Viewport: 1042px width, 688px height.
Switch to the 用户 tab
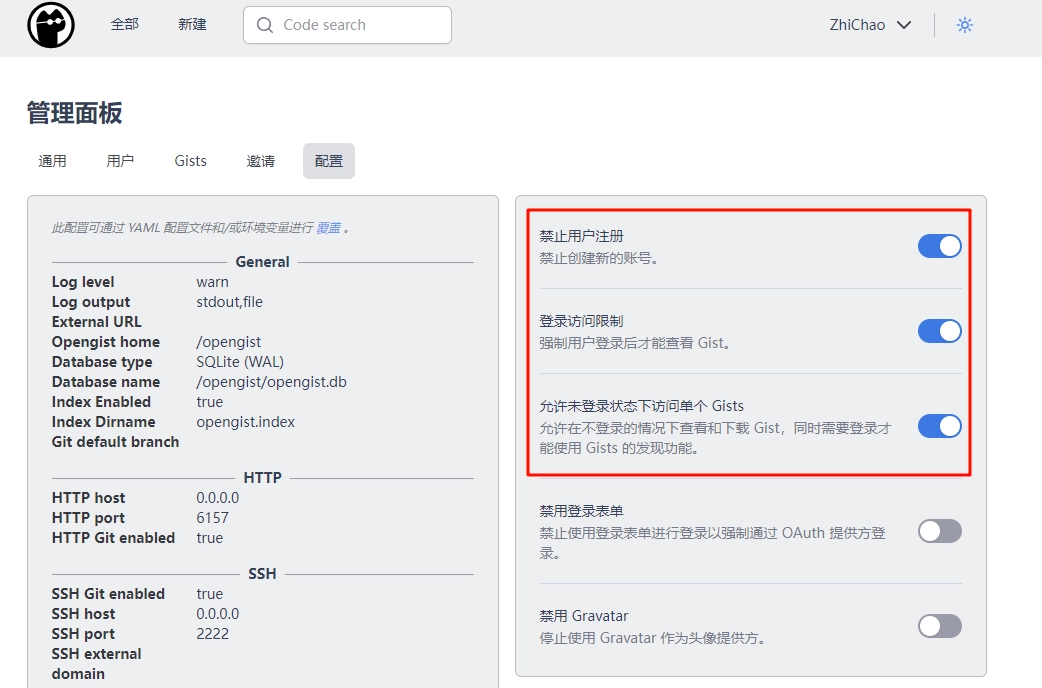pyautogui.click(x=120, y=161)
